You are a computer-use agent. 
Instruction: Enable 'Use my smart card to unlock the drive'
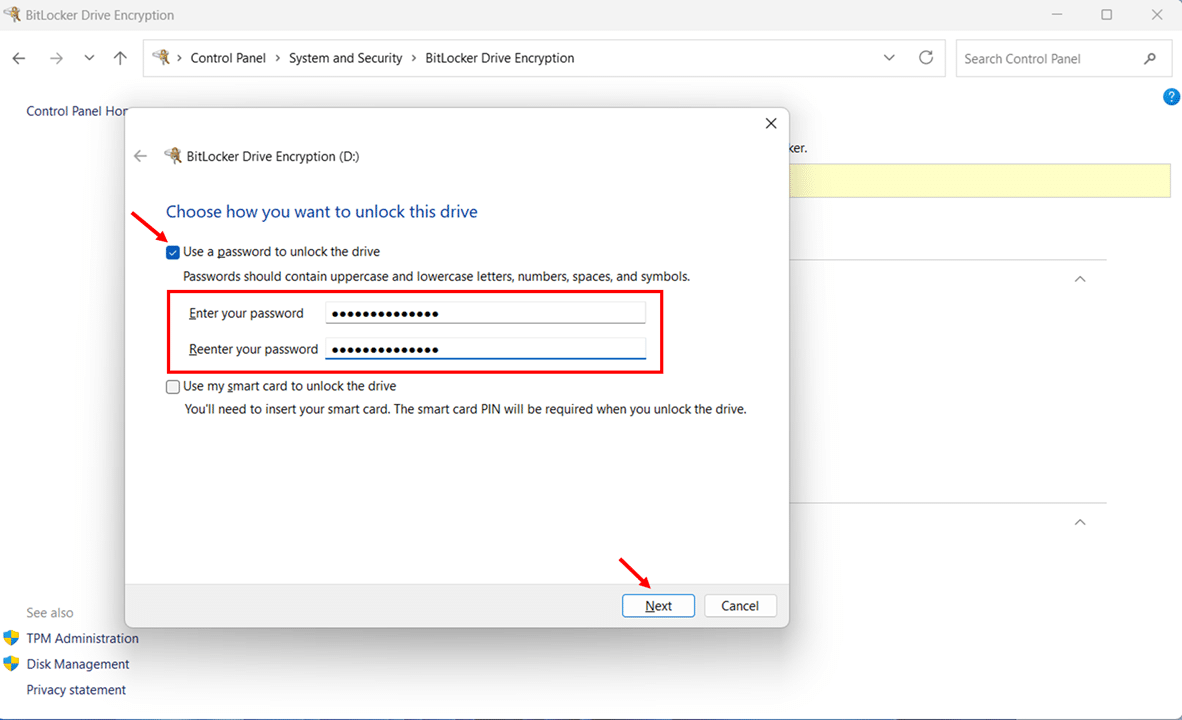pyautogui.click(x=173, y=387)
